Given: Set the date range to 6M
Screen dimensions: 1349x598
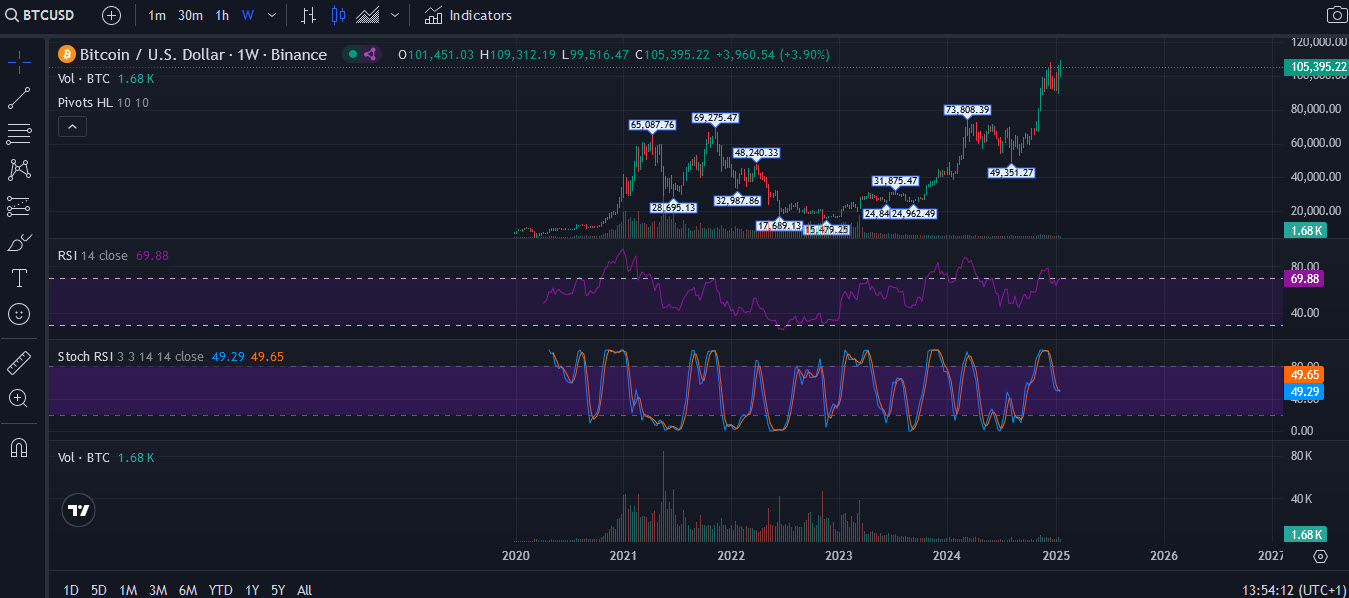Looking at the screenshot, I should point(188,590).
